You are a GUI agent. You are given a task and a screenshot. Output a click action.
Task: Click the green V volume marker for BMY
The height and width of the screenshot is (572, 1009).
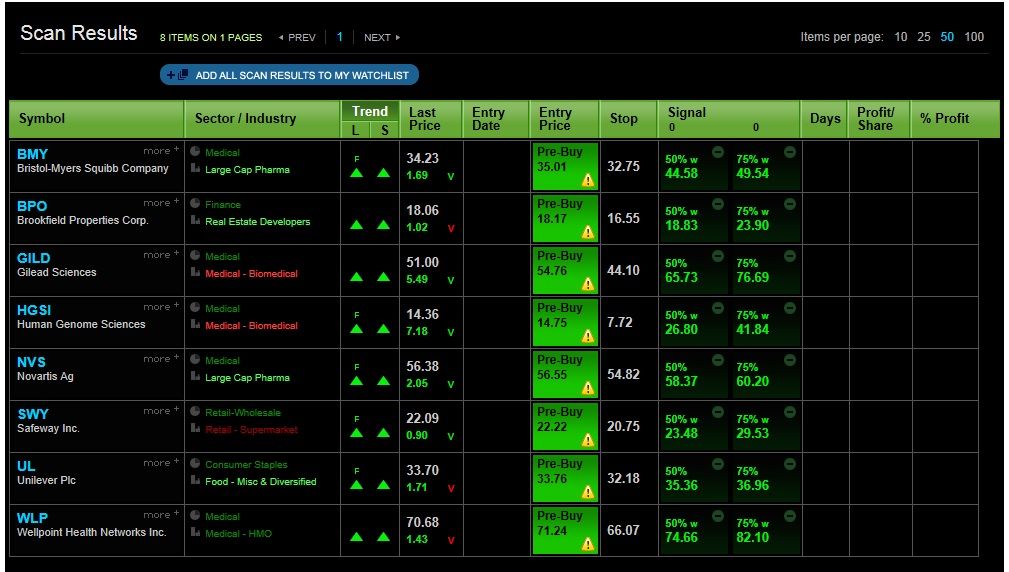pos(450,176)
